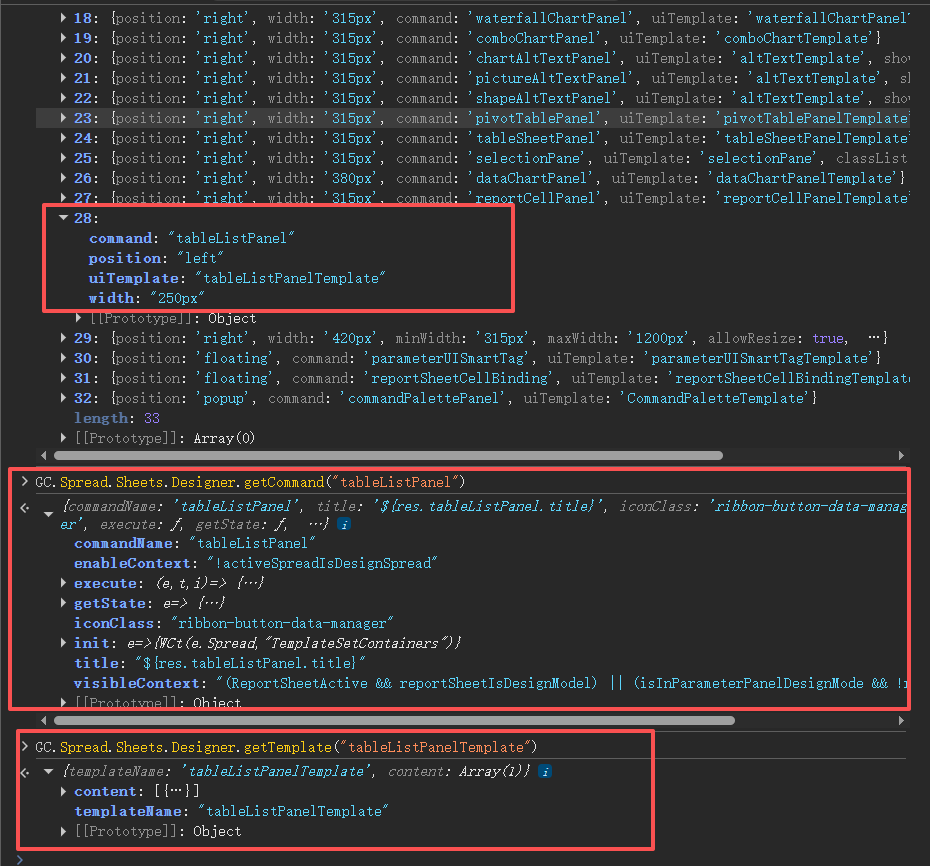
Task: Expand array entry 30 parameterUISmartTag
Action: [63, 358]
